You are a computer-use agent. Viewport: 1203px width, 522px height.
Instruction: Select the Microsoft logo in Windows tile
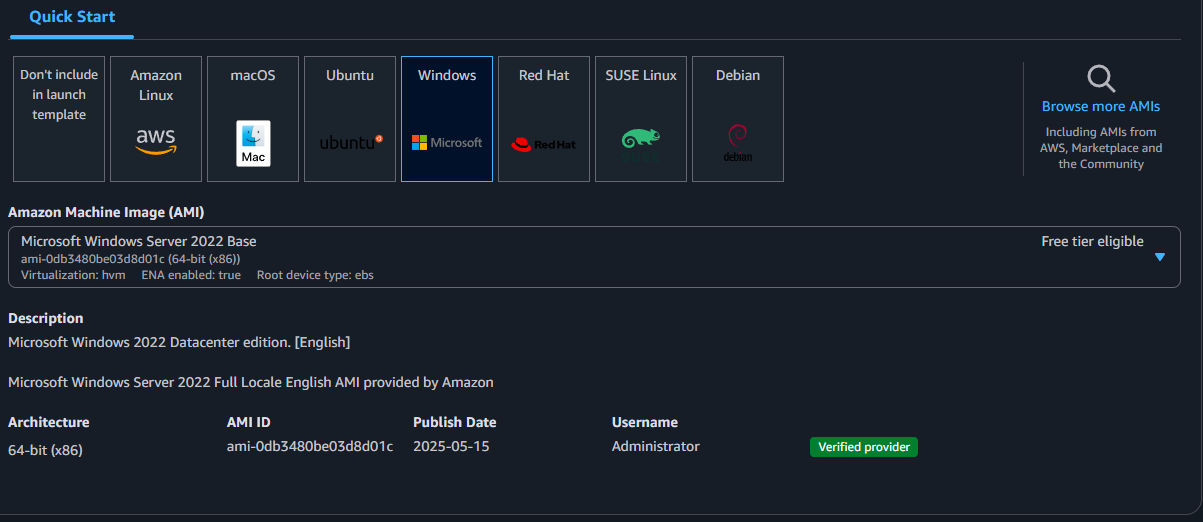(447, 143)
